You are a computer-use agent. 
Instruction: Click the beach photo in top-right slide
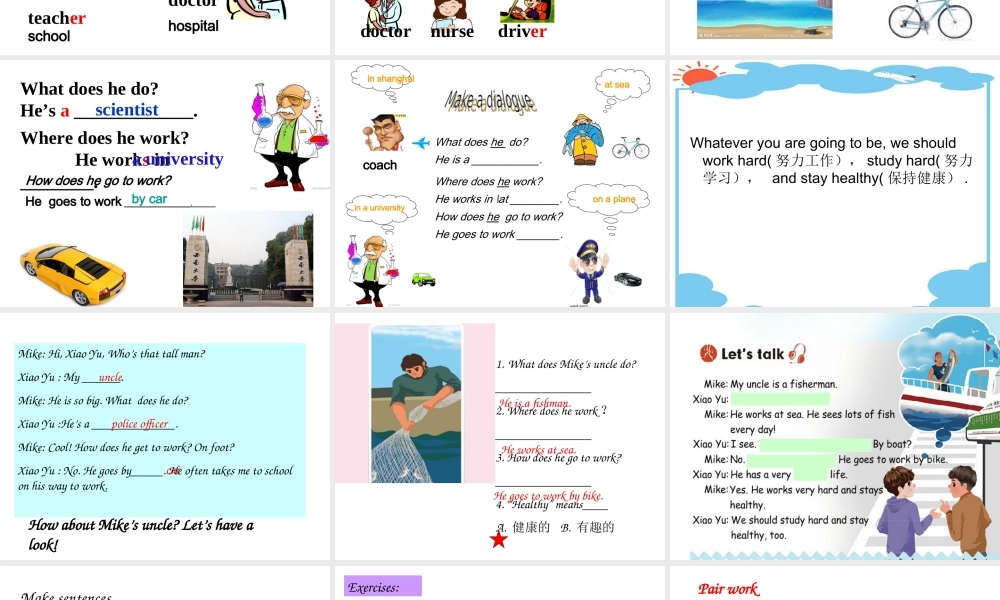tap(765, 19)
